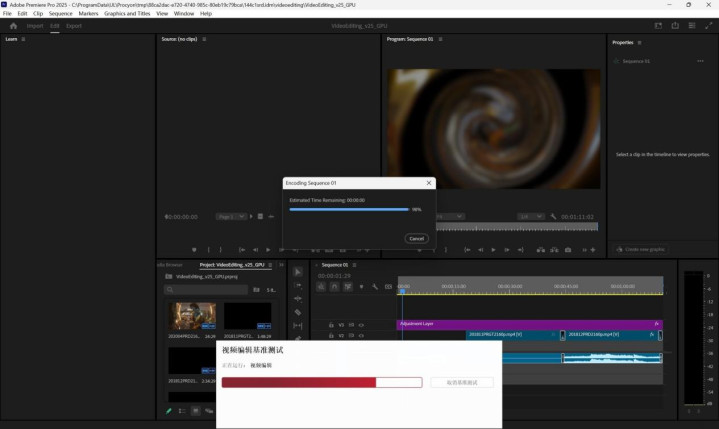Cancel the Encoding Sequence 01 dialog

tap(417, 238)
